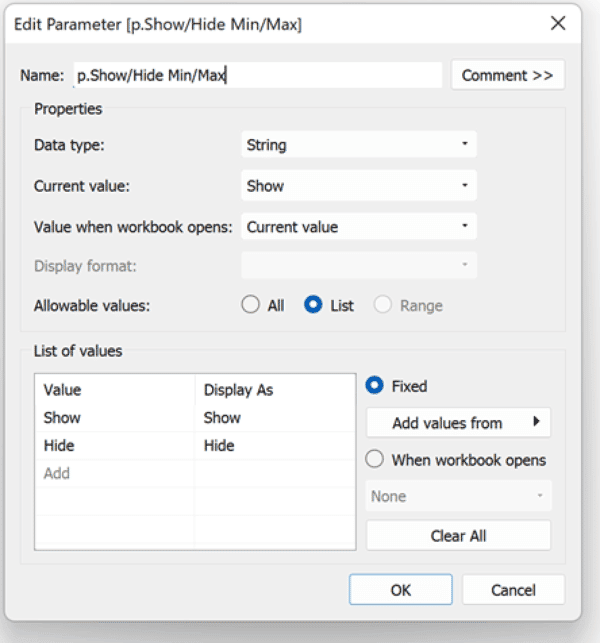Cancel the parameter edit

pyautogui.click(x=513, y=590)
